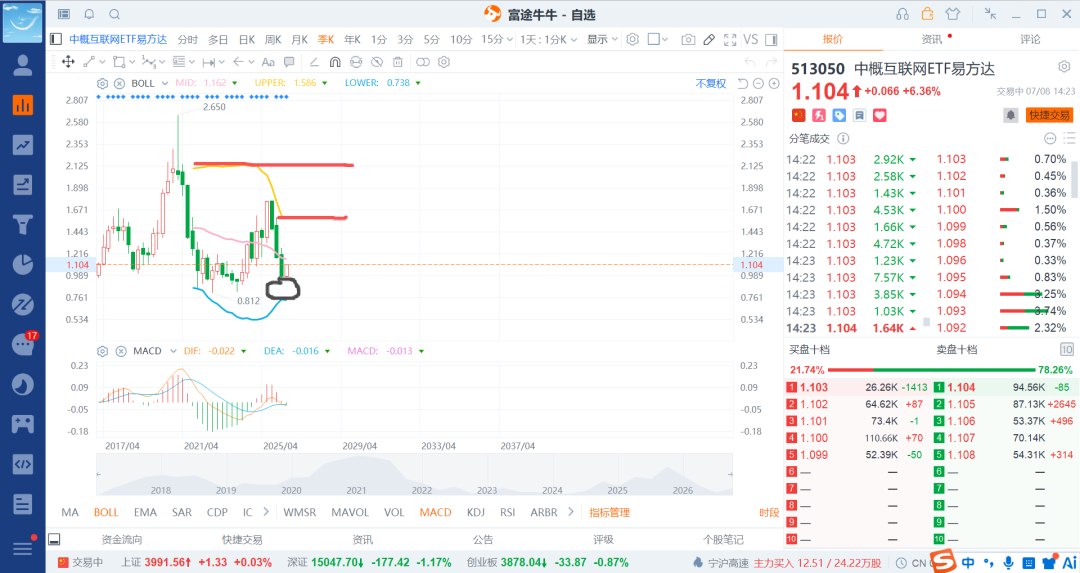Open the user profile avatar in sidebar
Viewport: 1080px width, 573px height.
23,65
